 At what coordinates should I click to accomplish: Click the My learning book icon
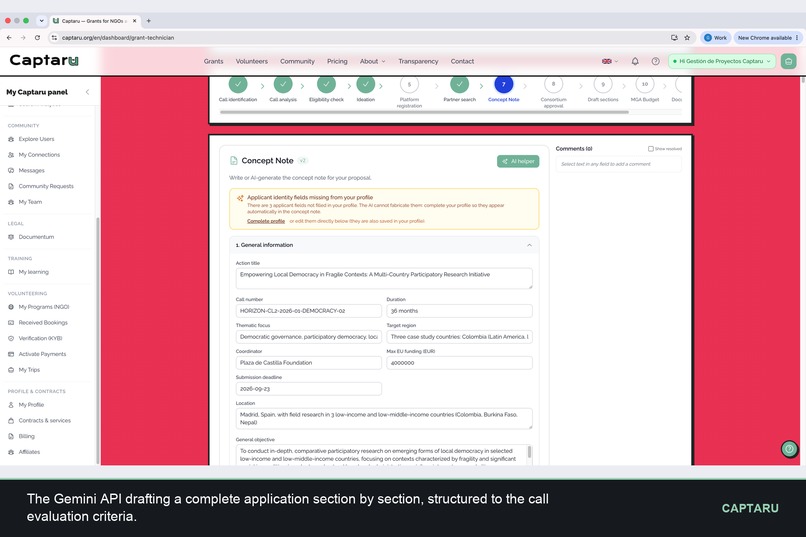tap(11, 272)
